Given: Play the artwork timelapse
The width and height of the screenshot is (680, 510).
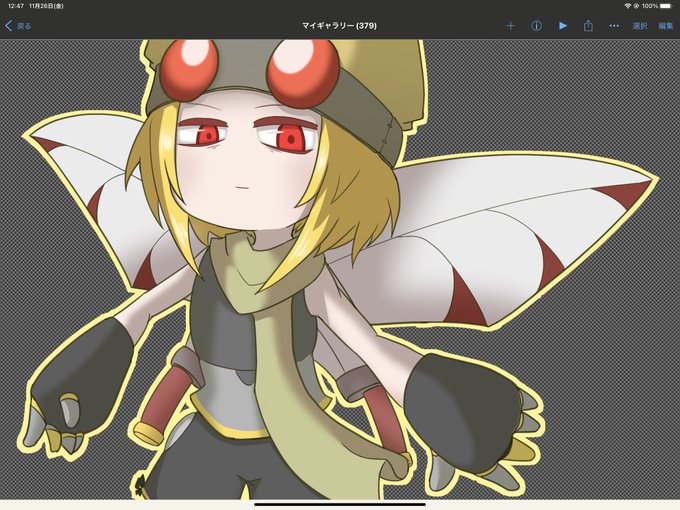Looking at the screenshot, I should (x=562, y=26).
